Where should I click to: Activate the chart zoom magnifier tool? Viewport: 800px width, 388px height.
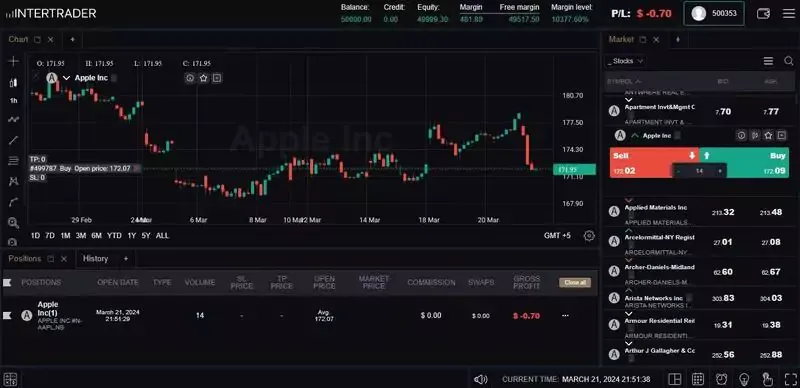click(x=13, y=223)
